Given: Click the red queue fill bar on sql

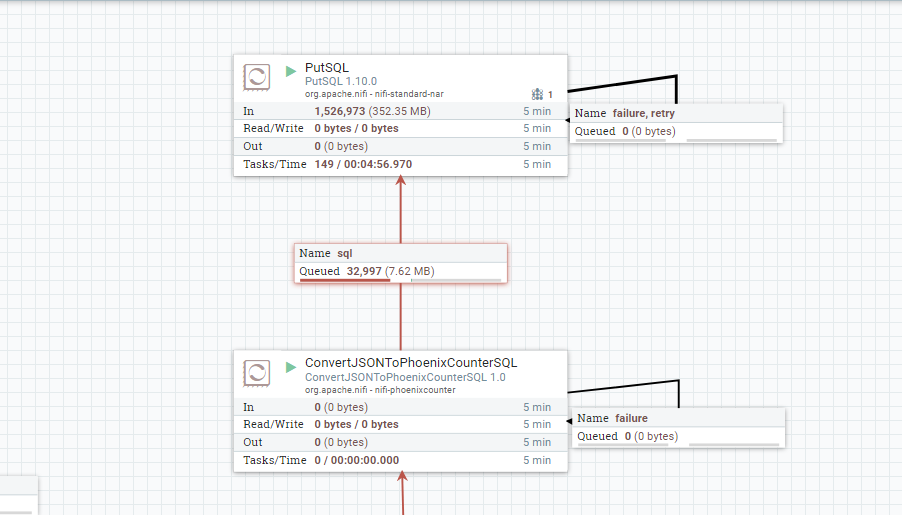Looking at the screenshot, I should pos(345,280).
